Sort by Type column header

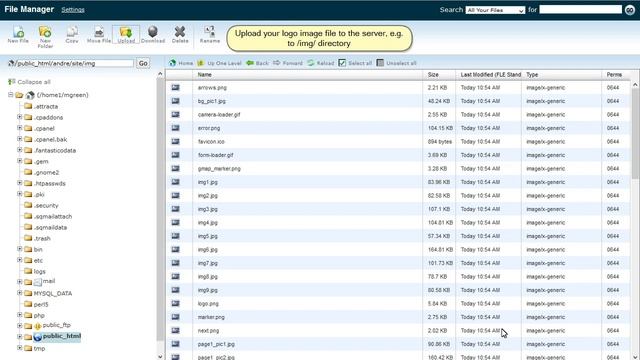pos(532,75)
